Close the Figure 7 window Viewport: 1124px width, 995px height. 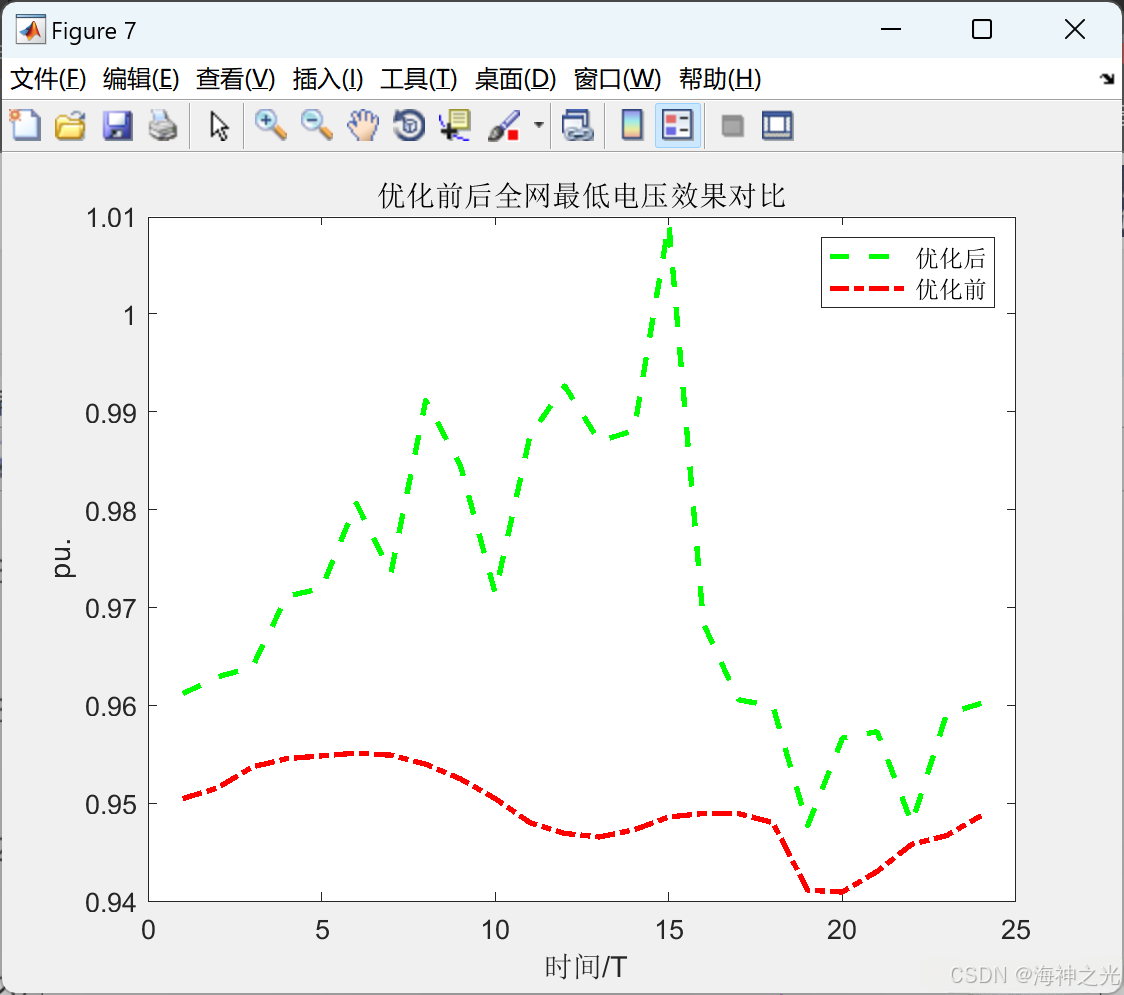coord(1075,29)
